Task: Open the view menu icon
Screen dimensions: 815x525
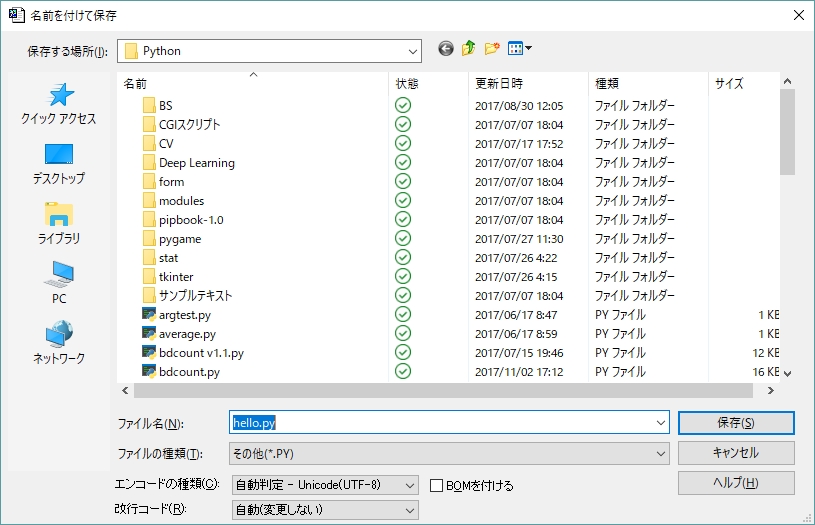Action: 520,49
